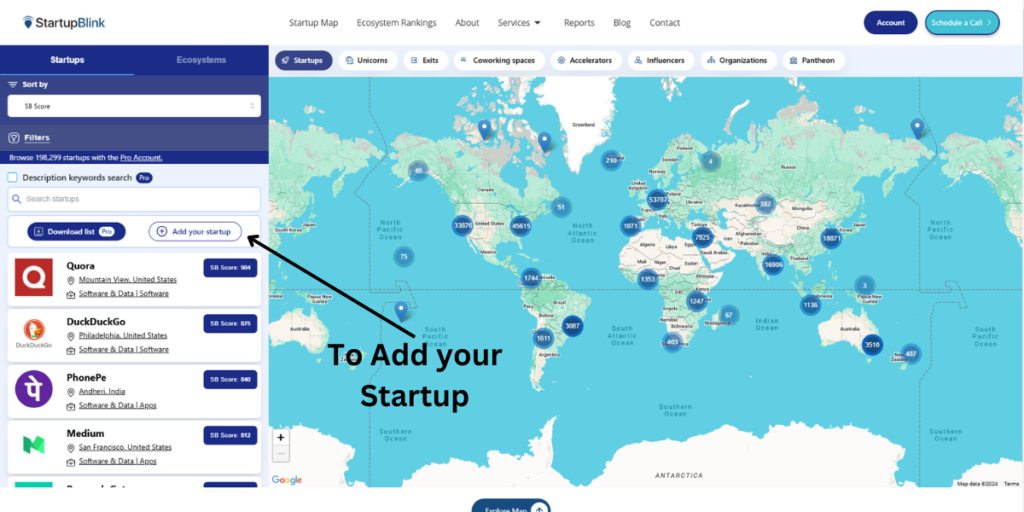Click the 1353 cluster marker over West Africa
The width and height of the screenshot is (1024, 512).
pyautogui.click(x=648, y=279)
